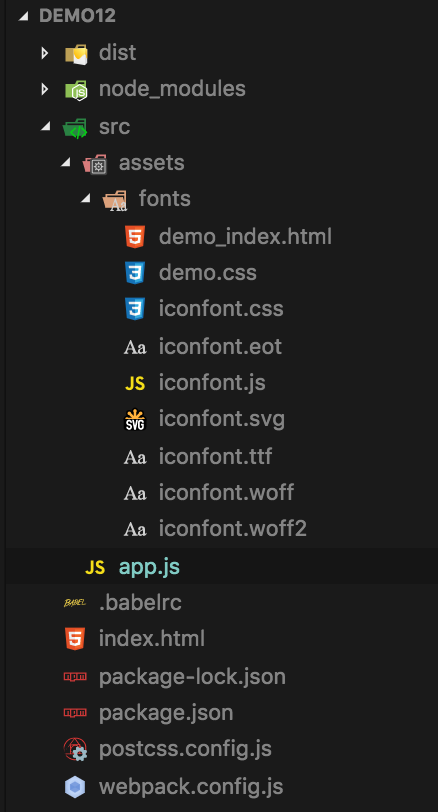Collapse the assets folder arrow
Viewport: 438px width, 812px height.
[x=65, y=163]
